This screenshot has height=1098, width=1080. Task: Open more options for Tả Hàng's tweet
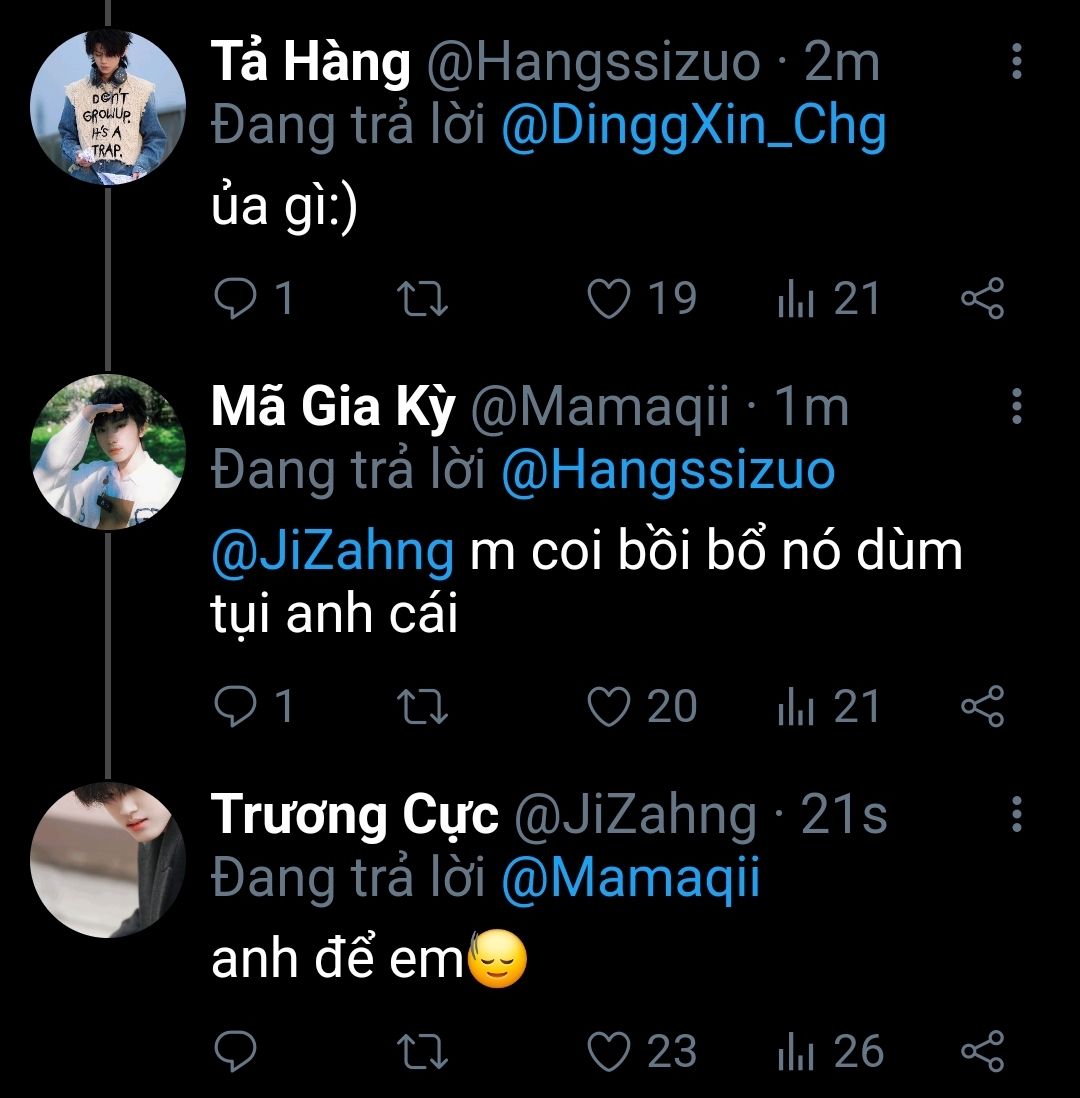[x=1016, y=62]
